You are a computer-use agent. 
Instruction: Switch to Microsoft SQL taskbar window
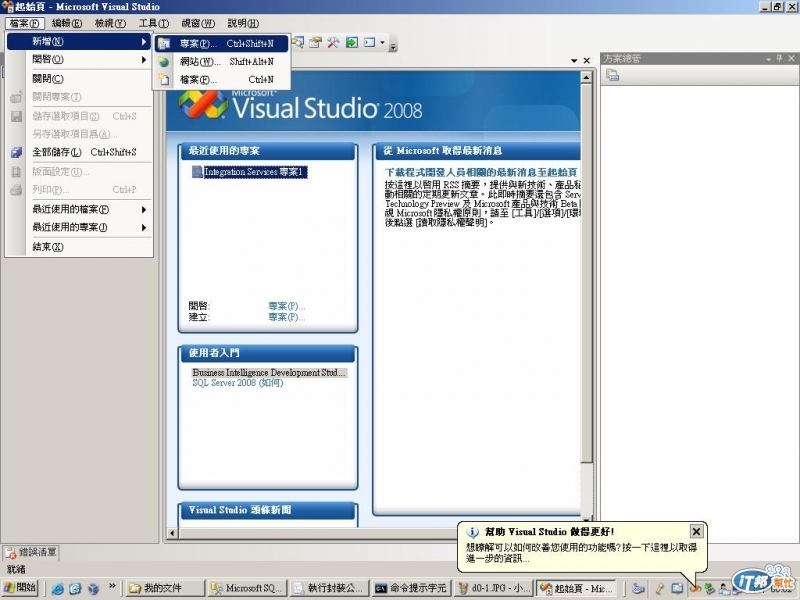coord(247,588)
